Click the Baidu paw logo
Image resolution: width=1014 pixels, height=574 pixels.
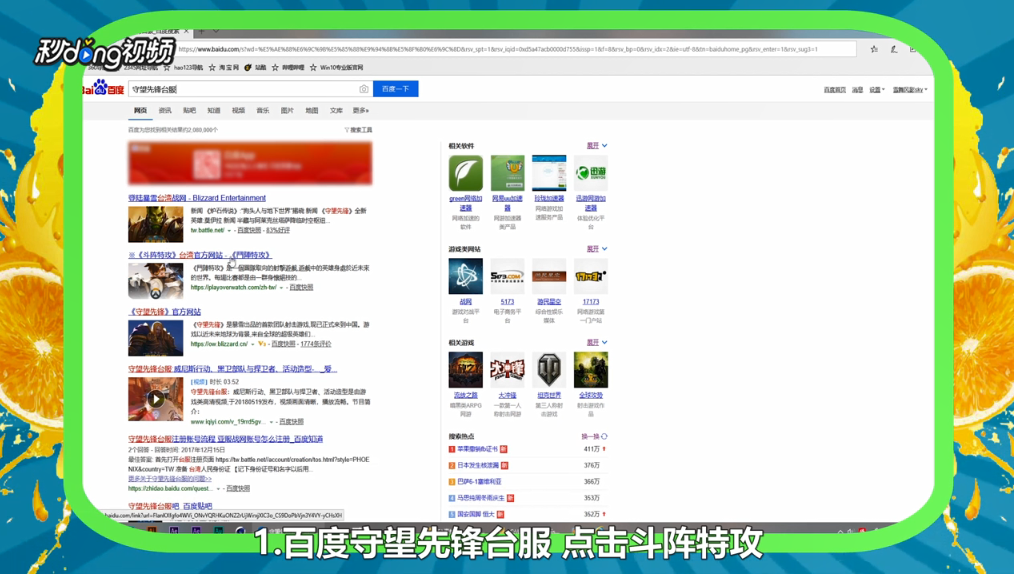tap(100, 87)
